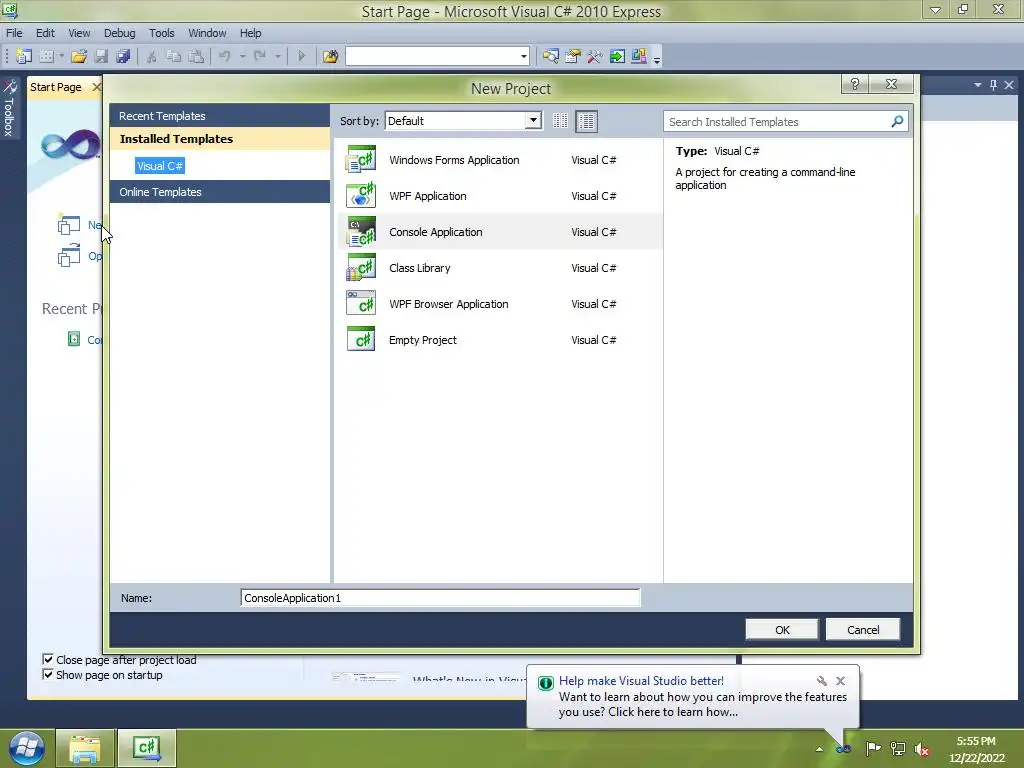Viewport: 1024px width, 768px height.
Task: Click the New Project toolbar icon
Action: 24,56
